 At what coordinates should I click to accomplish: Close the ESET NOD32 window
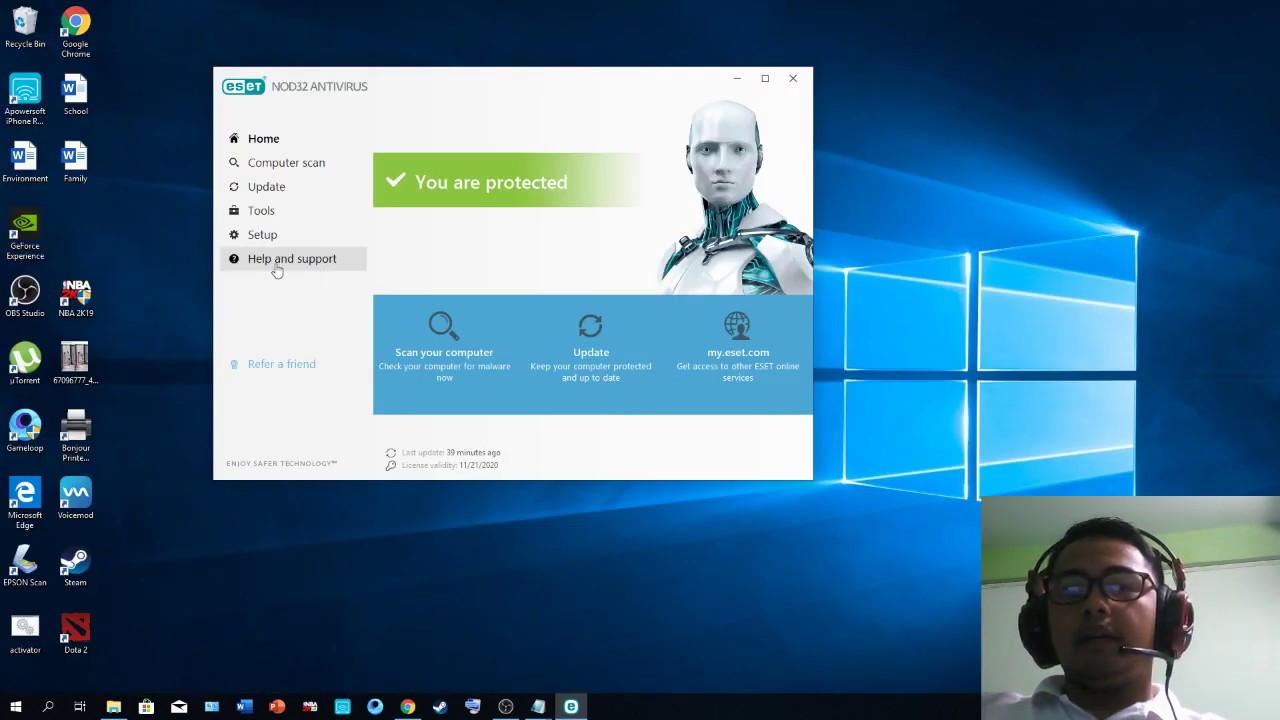(x=793, y=79)
